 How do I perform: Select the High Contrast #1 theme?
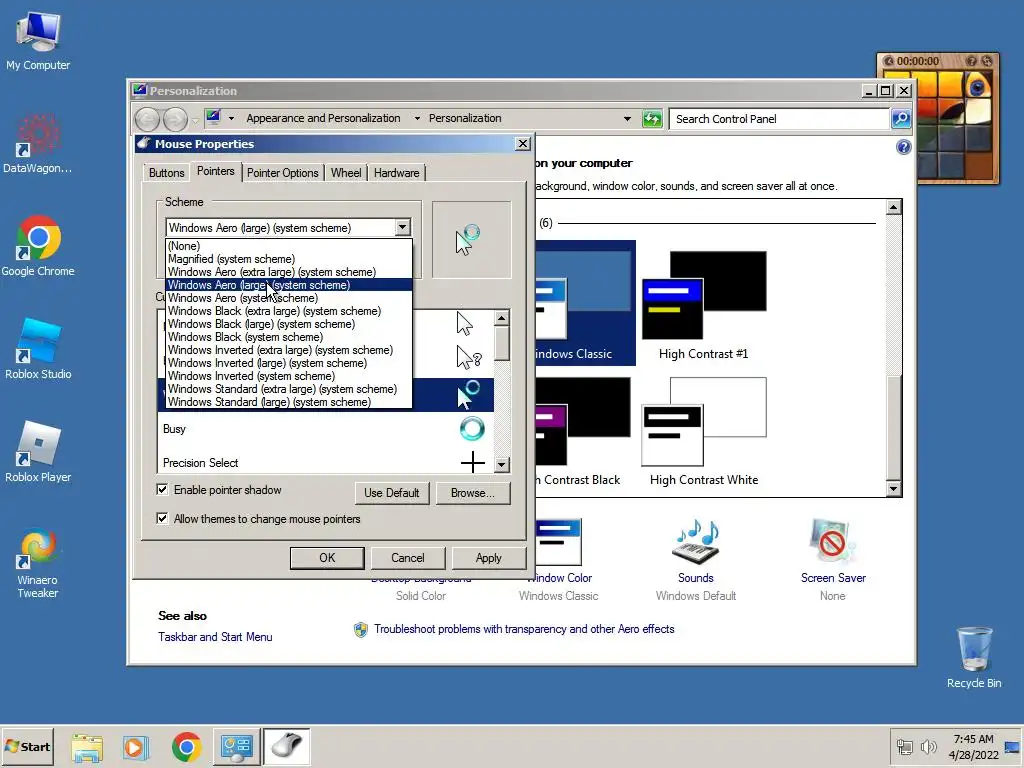point(704,306)
